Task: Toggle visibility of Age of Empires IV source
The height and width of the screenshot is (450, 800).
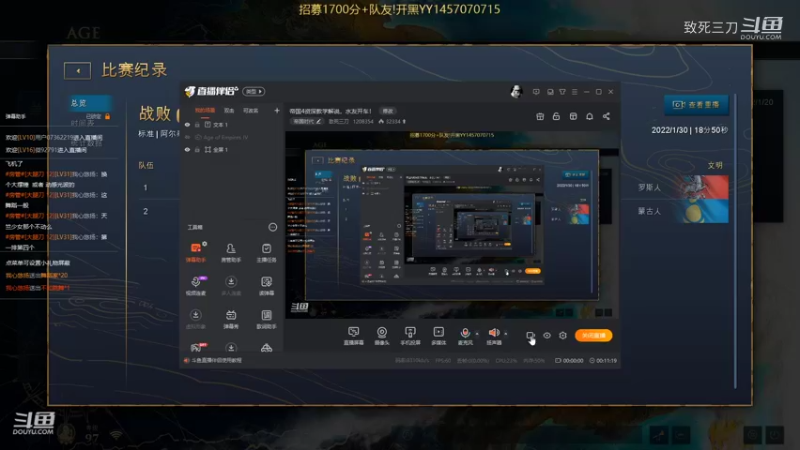Action: (x=187, y=137)
